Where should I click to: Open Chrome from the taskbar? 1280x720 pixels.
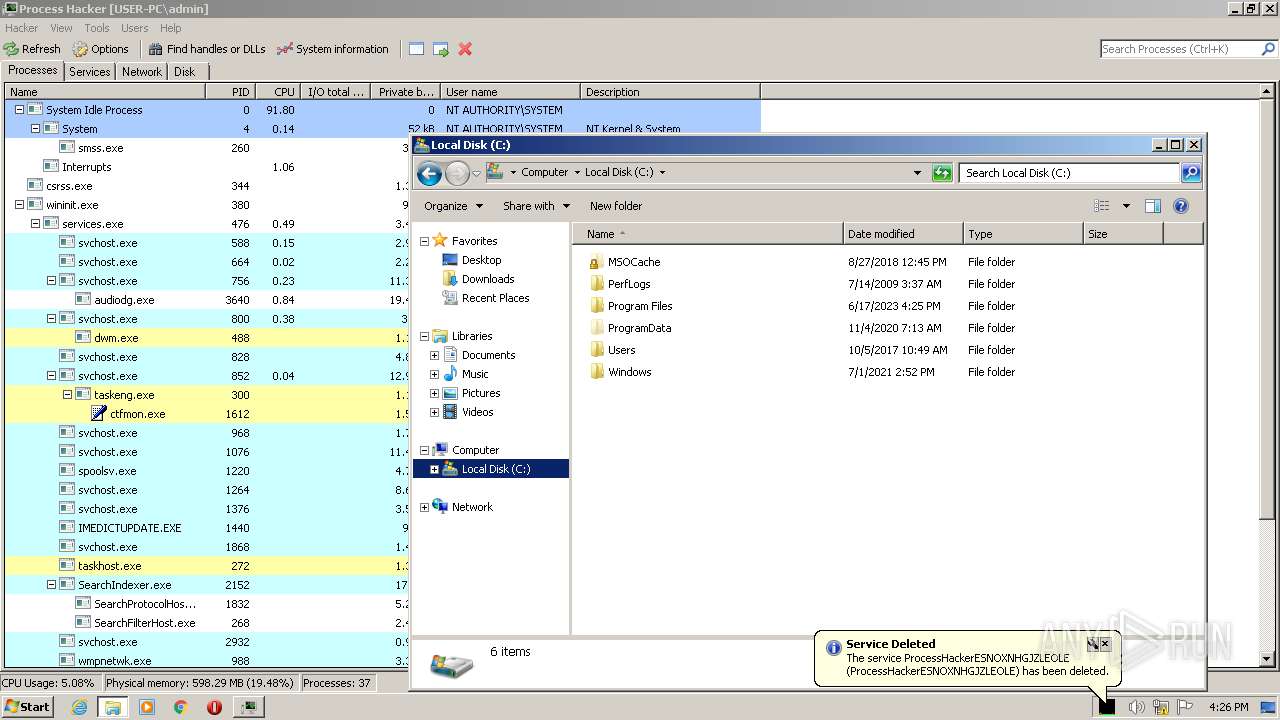pyautogui.click(x=180, y=707)
